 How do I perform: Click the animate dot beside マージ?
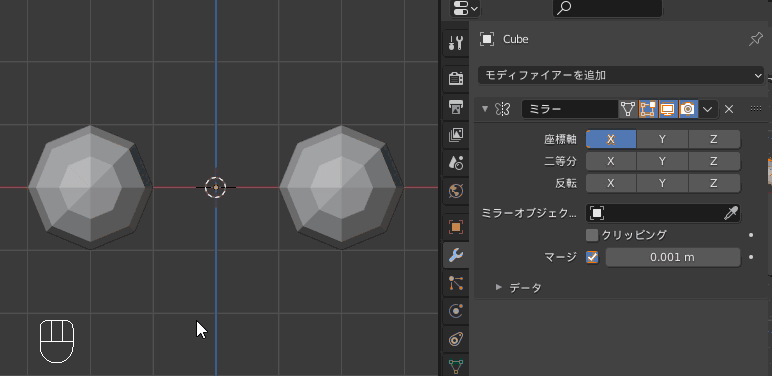(x=751, y=257)
